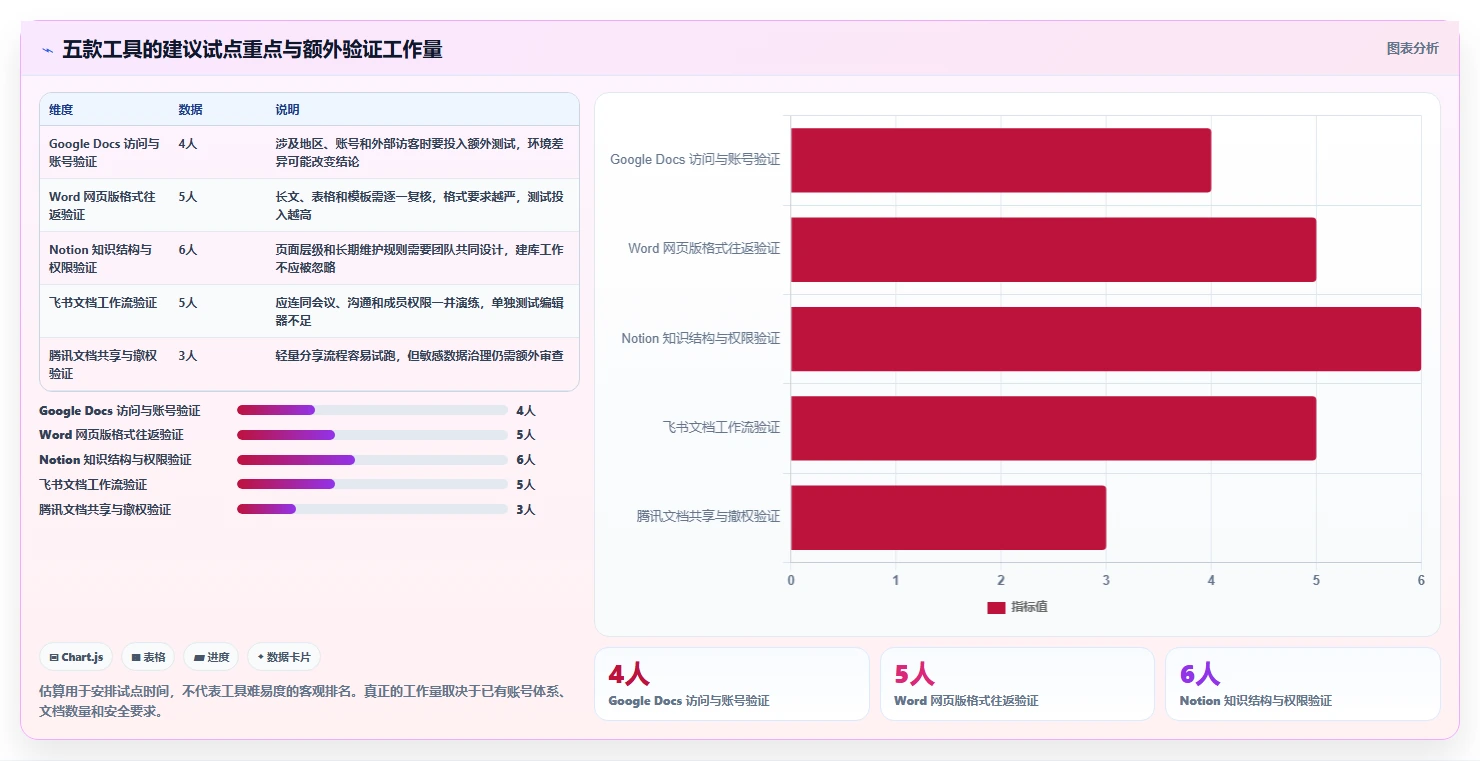
Task: Click the chart icon beside the title
Action: (x=47, y=50)
